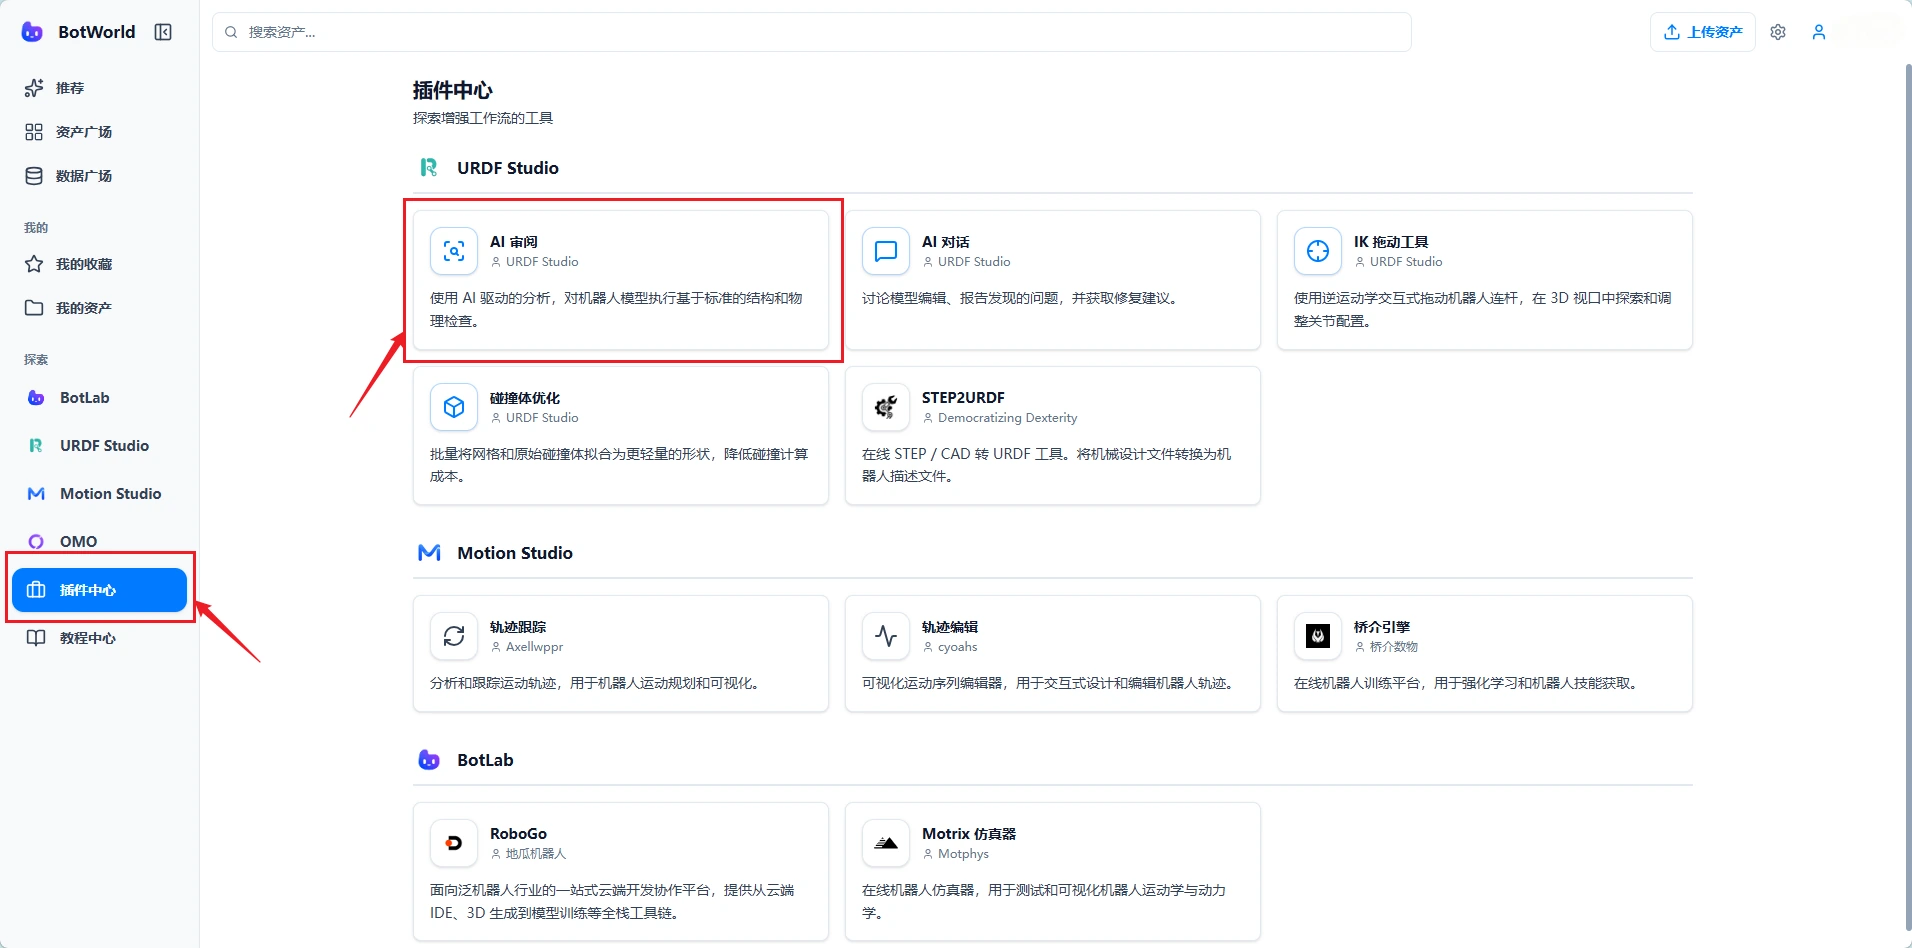The height and width of the screenshot is (948, 1912).
Task: Select the 插件中心 sidebar item
Action: [100, 590]
